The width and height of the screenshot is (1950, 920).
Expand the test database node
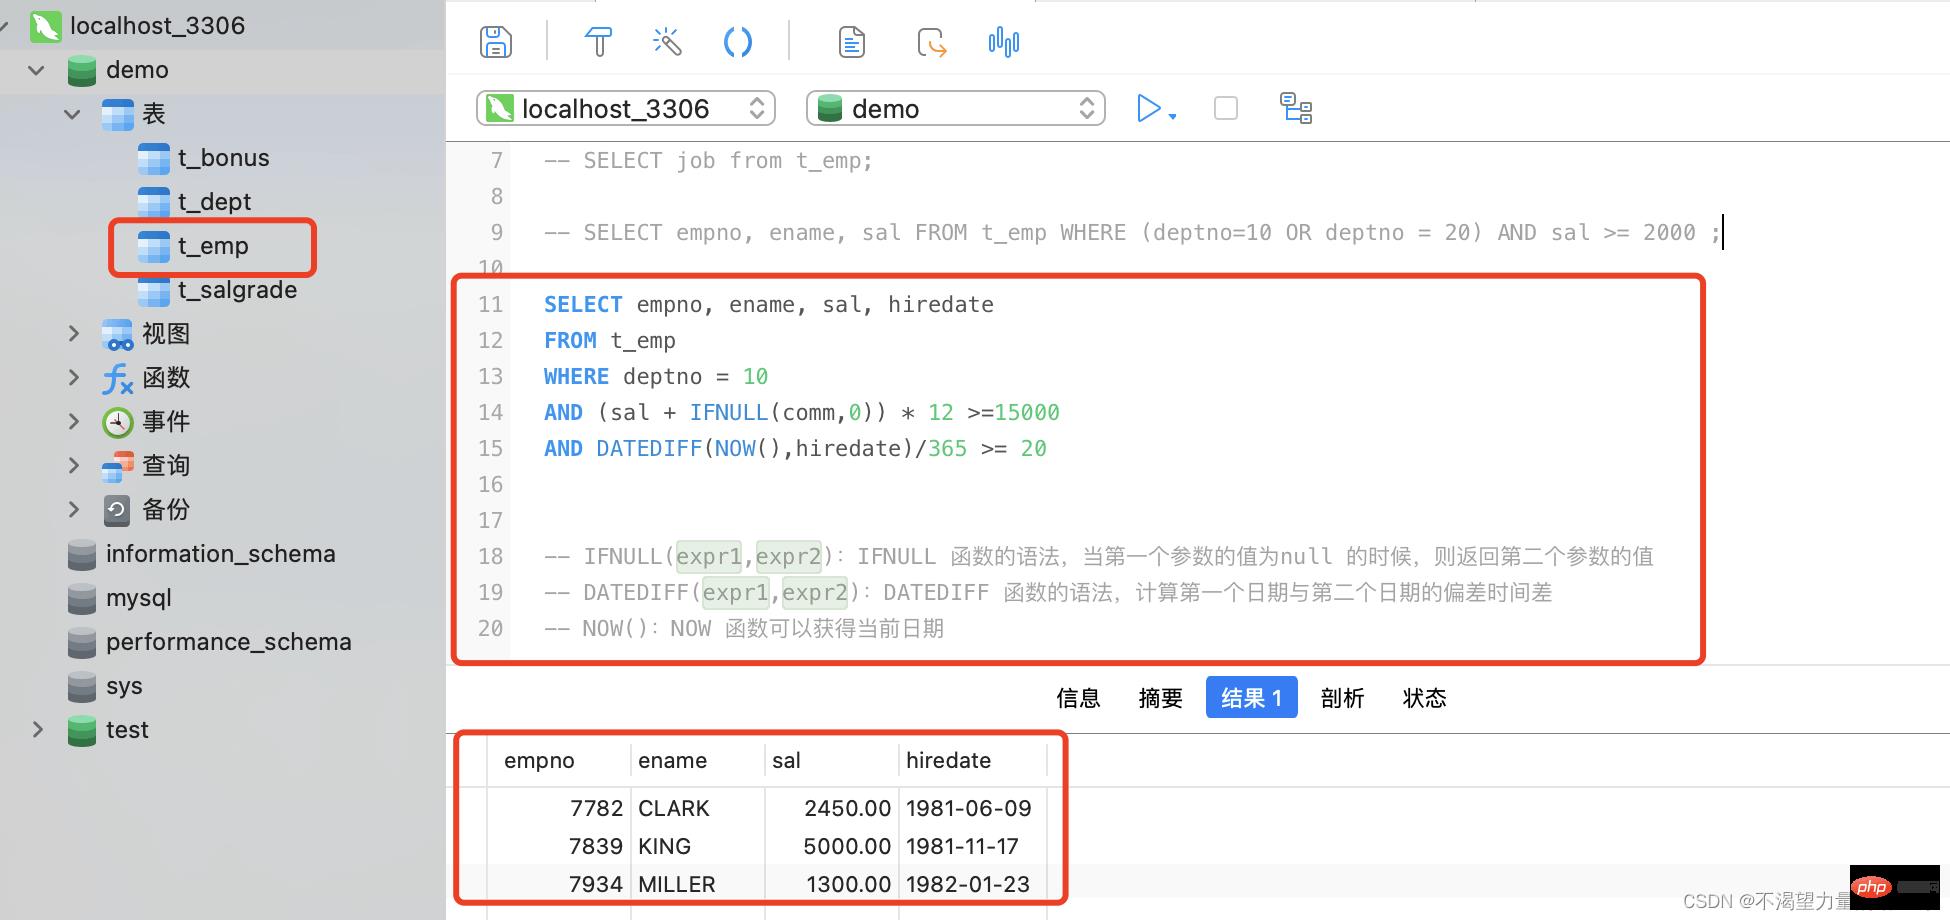pos(38,729)
